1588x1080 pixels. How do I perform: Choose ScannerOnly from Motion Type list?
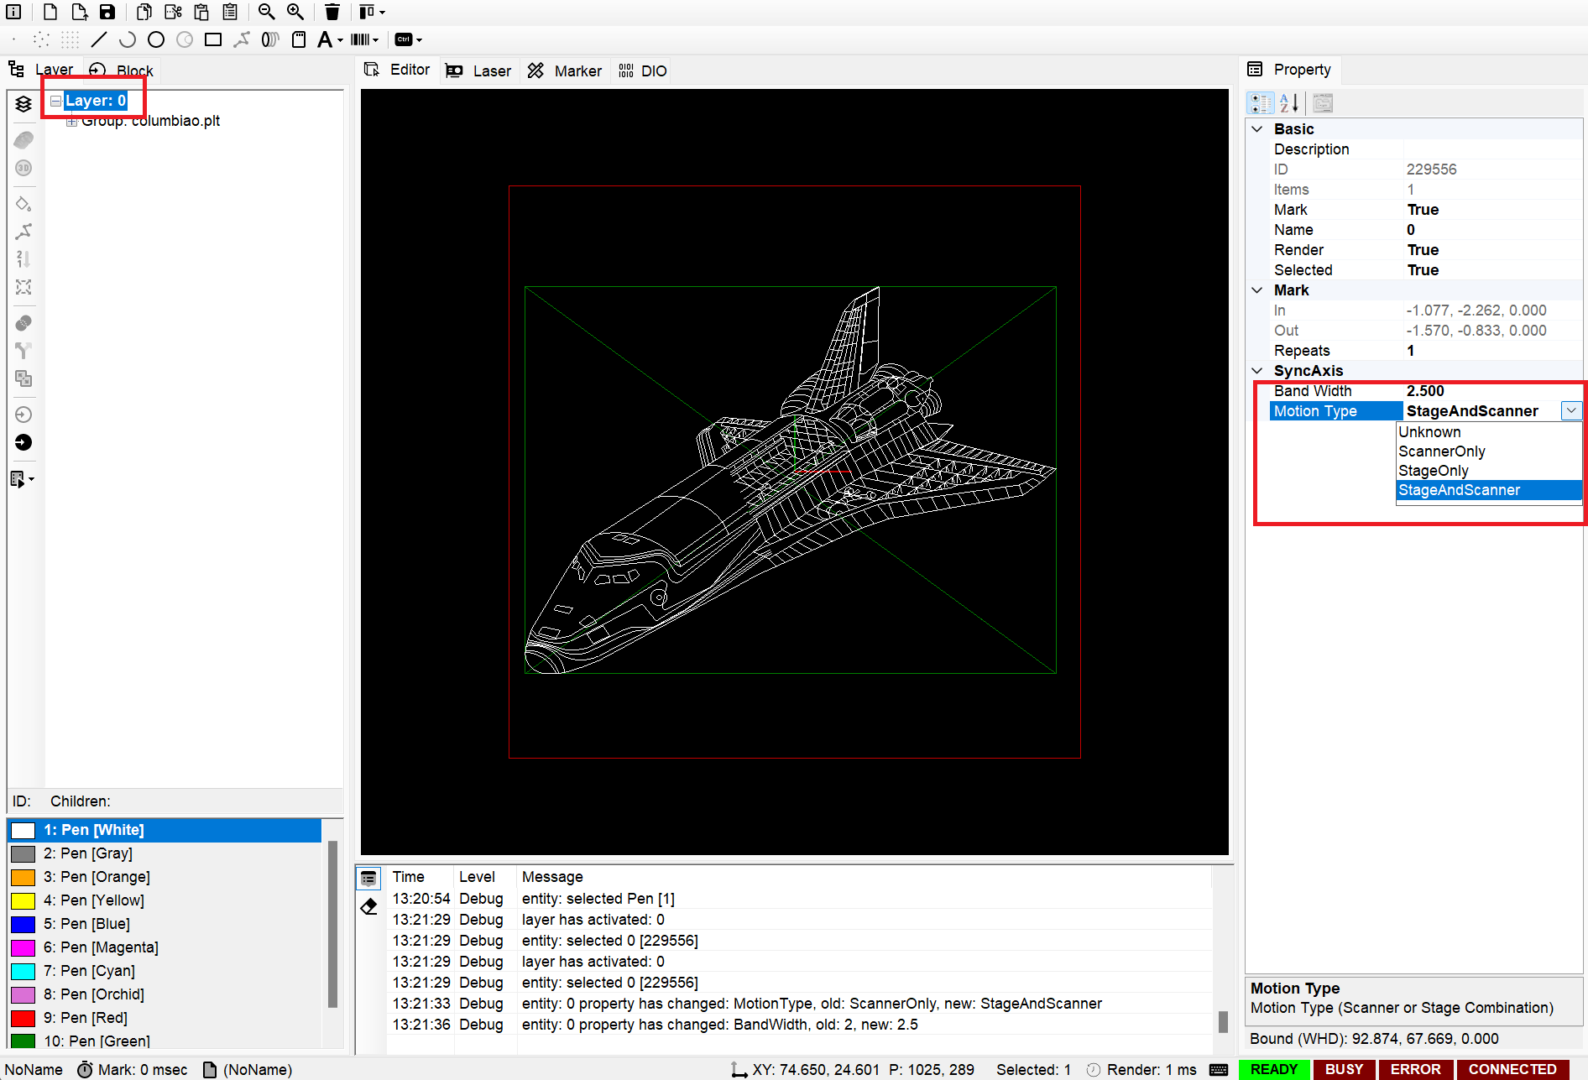tap(1441, 452)
